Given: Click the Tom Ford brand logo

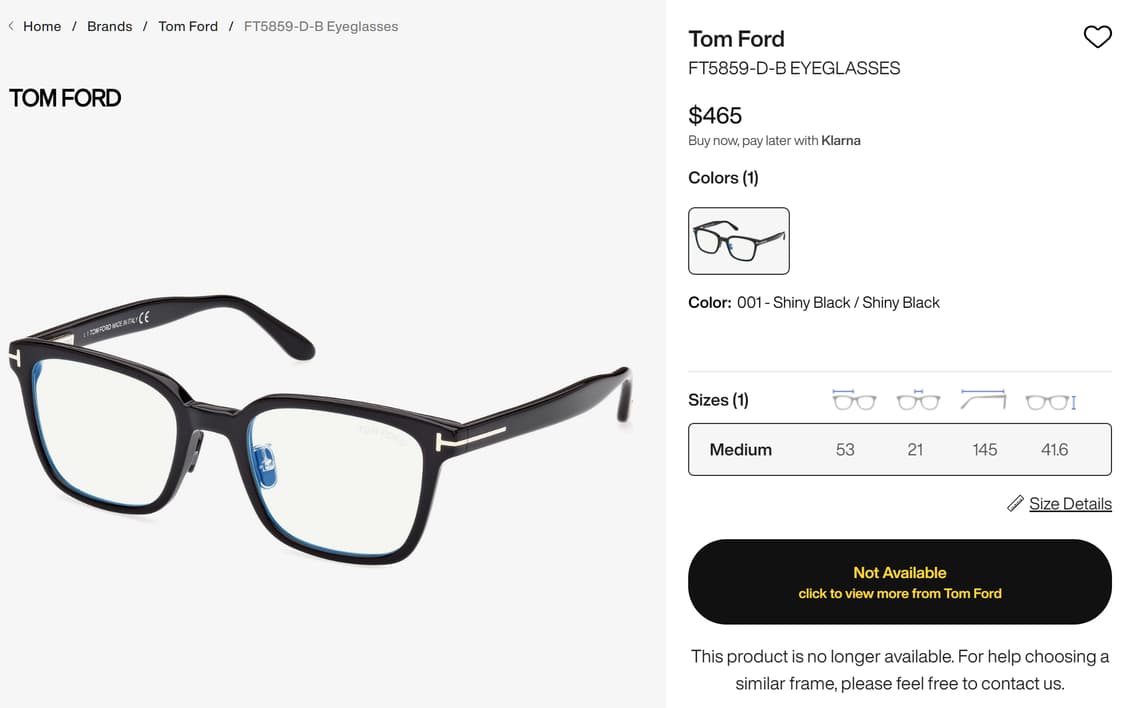Looking at the screenshot, I should [x=65, y=98].
